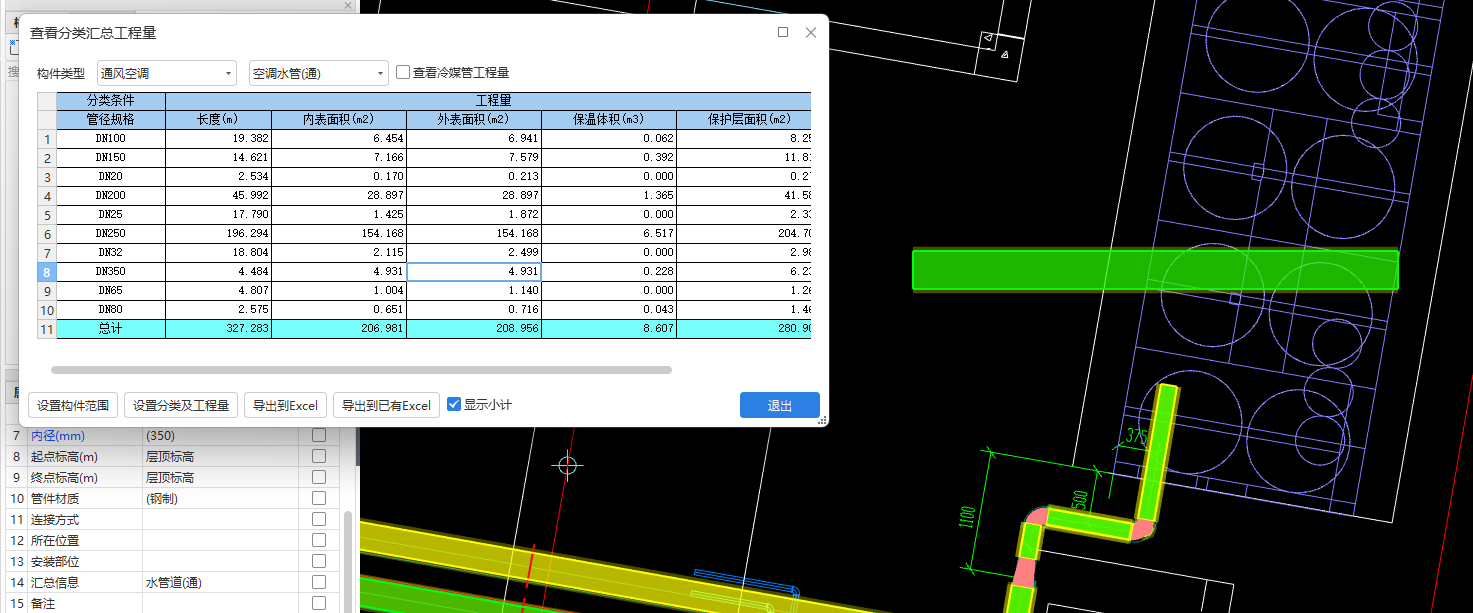The height and width of the screenshot is (613, 1473).
Task: Click insulation volume 6.517 cell
Action: [609, 233]
